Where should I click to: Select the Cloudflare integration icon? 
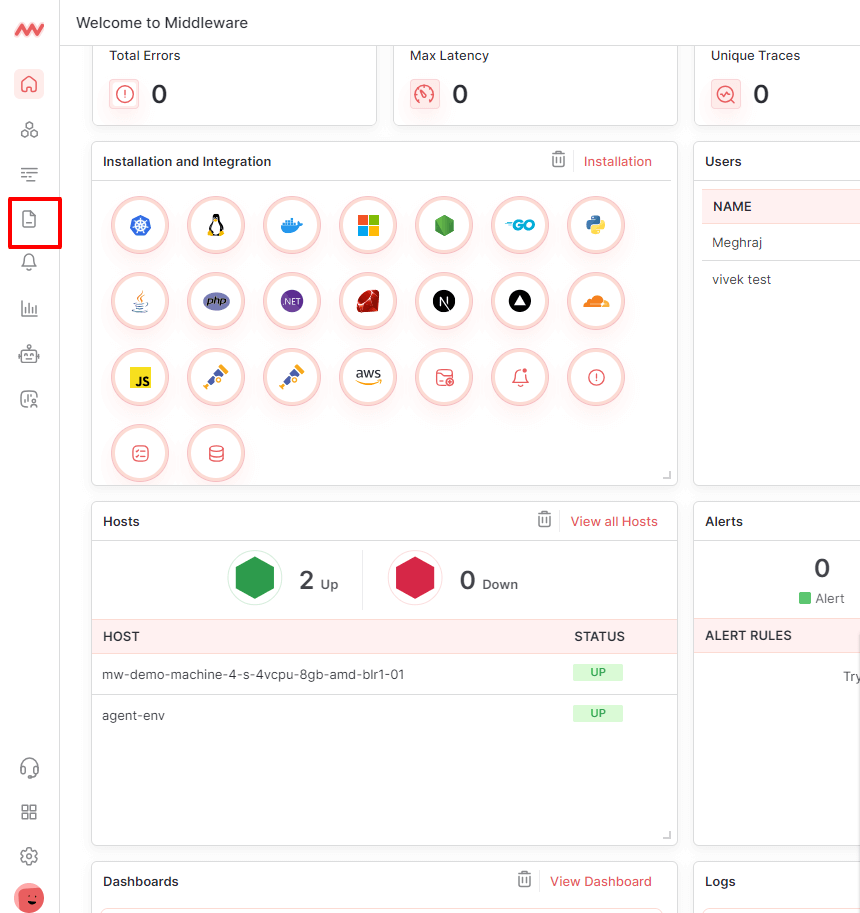point(596,301)
